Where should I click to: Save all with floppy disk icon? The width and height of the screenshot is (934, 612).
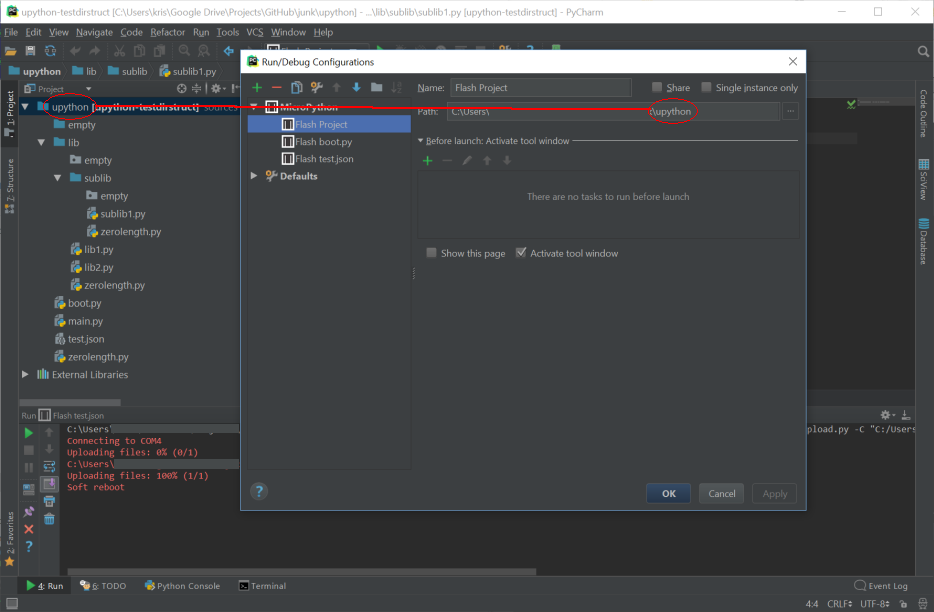[30, 51]
